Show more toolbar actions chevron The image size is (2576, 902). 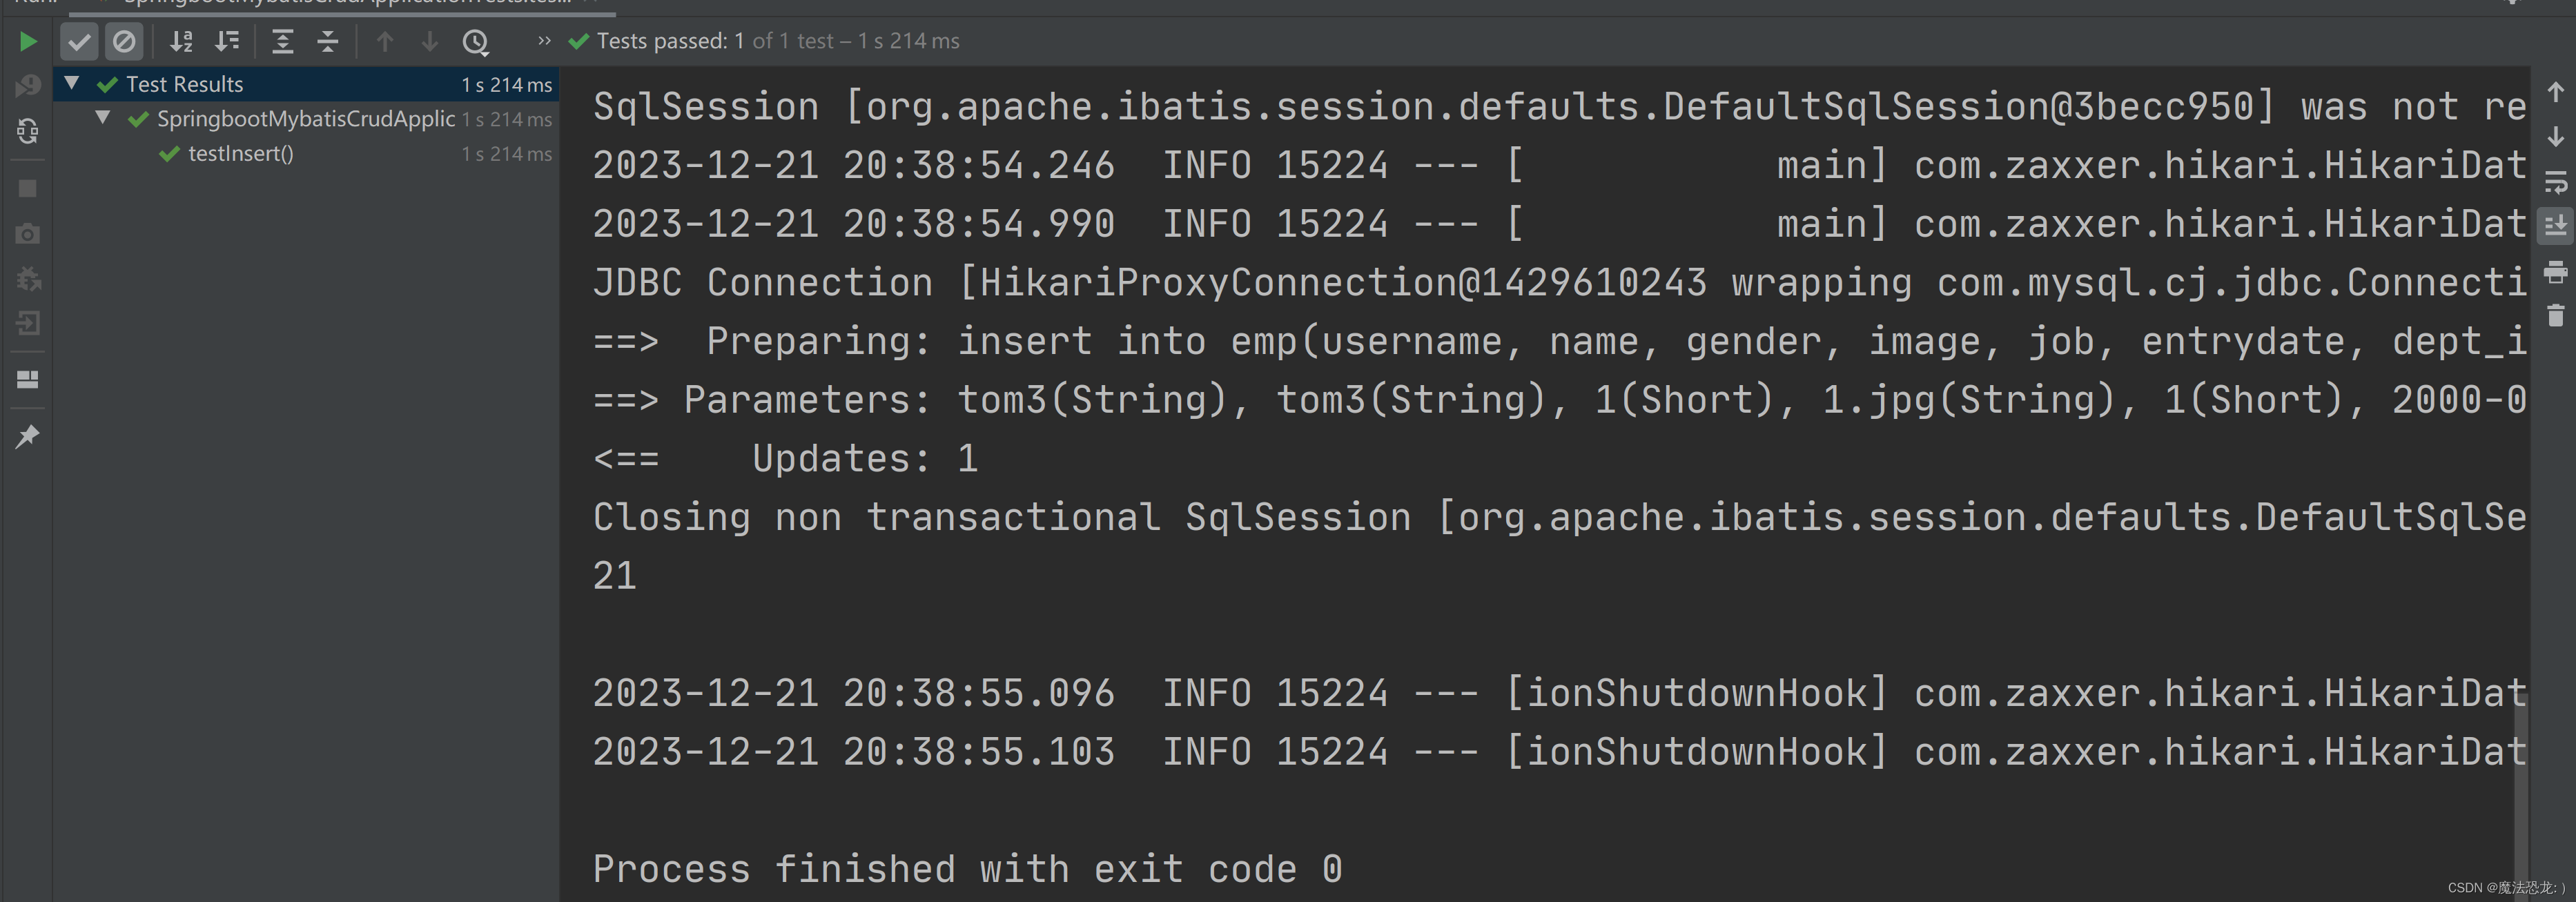click(544, 41)
